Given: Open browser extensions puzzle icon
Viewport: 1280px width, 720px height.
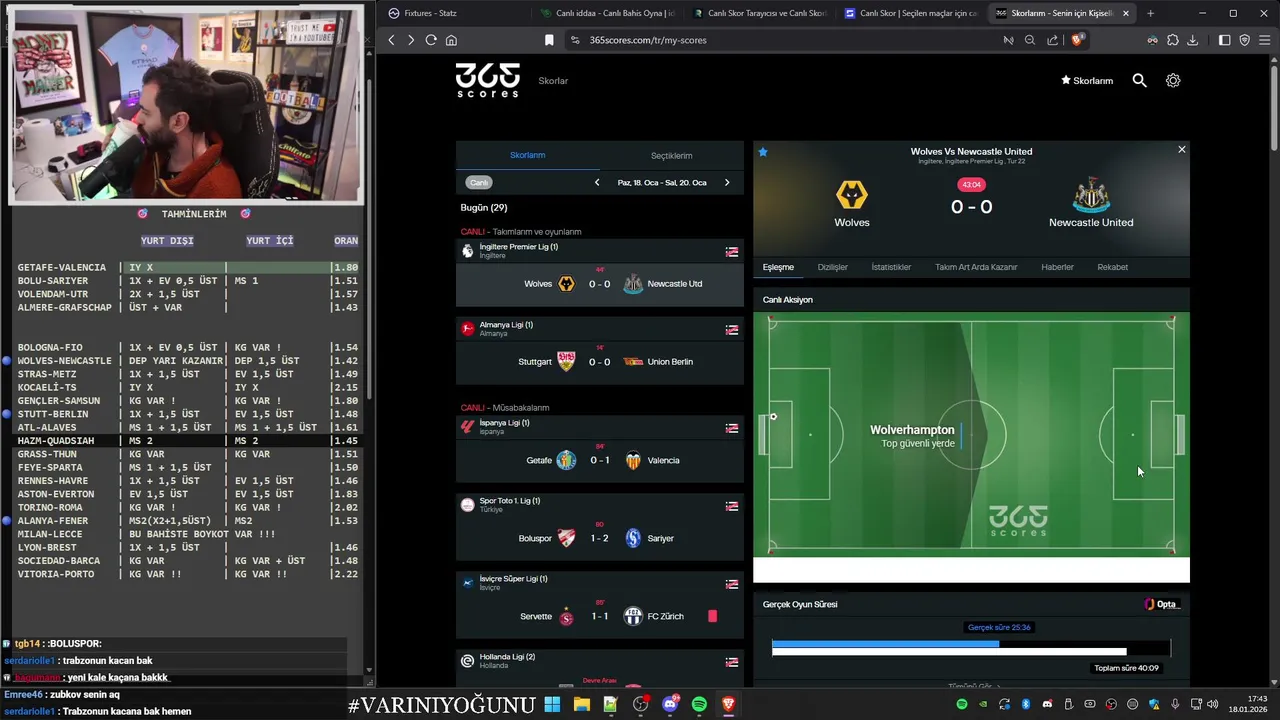Looking at the screenshot, I should tap(1173, 40).
